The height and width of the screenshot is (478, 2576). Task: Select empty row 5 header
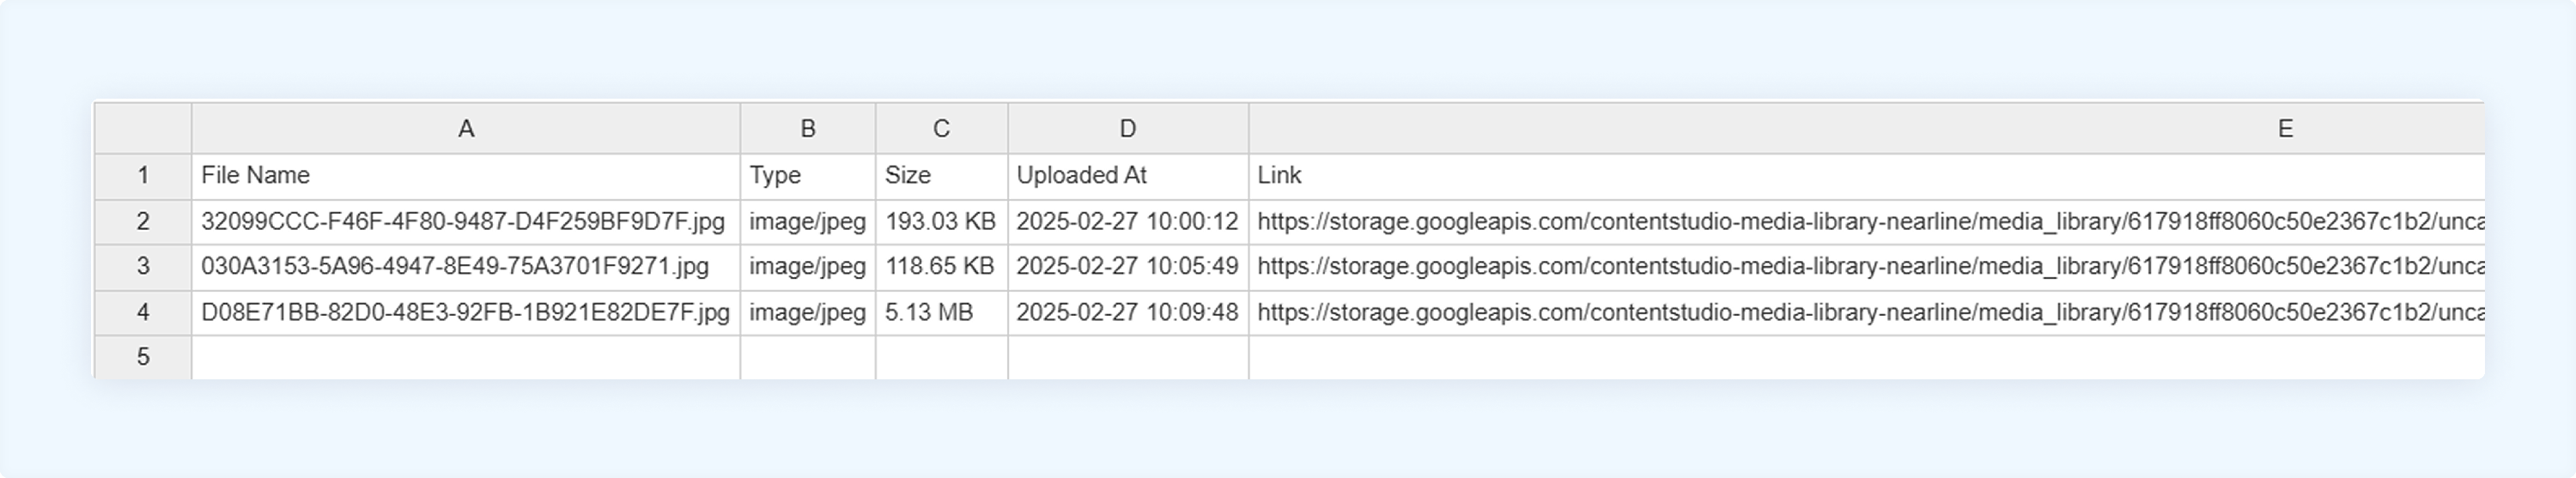tap(143, 357)
